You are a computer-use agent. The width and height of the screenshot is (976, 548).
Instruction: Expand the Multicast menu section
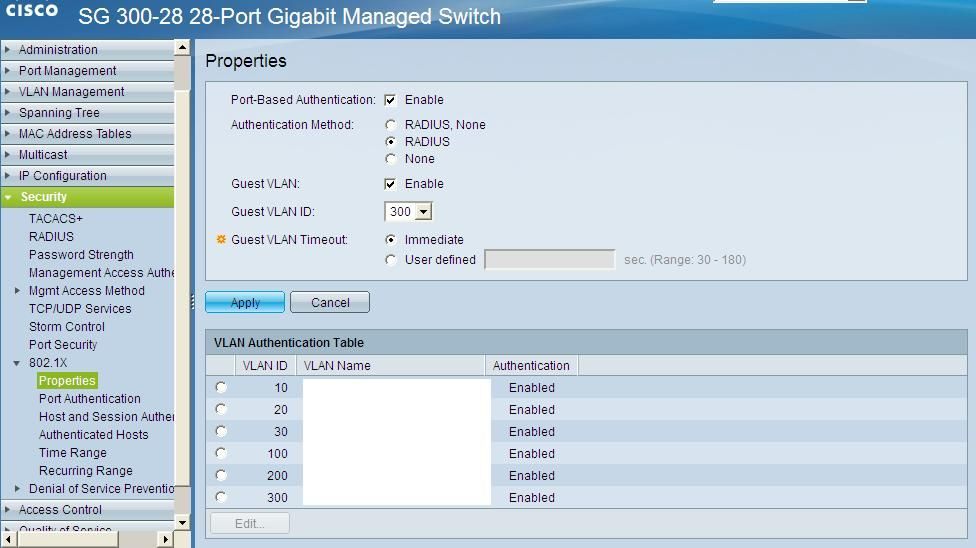pos(88,154)
